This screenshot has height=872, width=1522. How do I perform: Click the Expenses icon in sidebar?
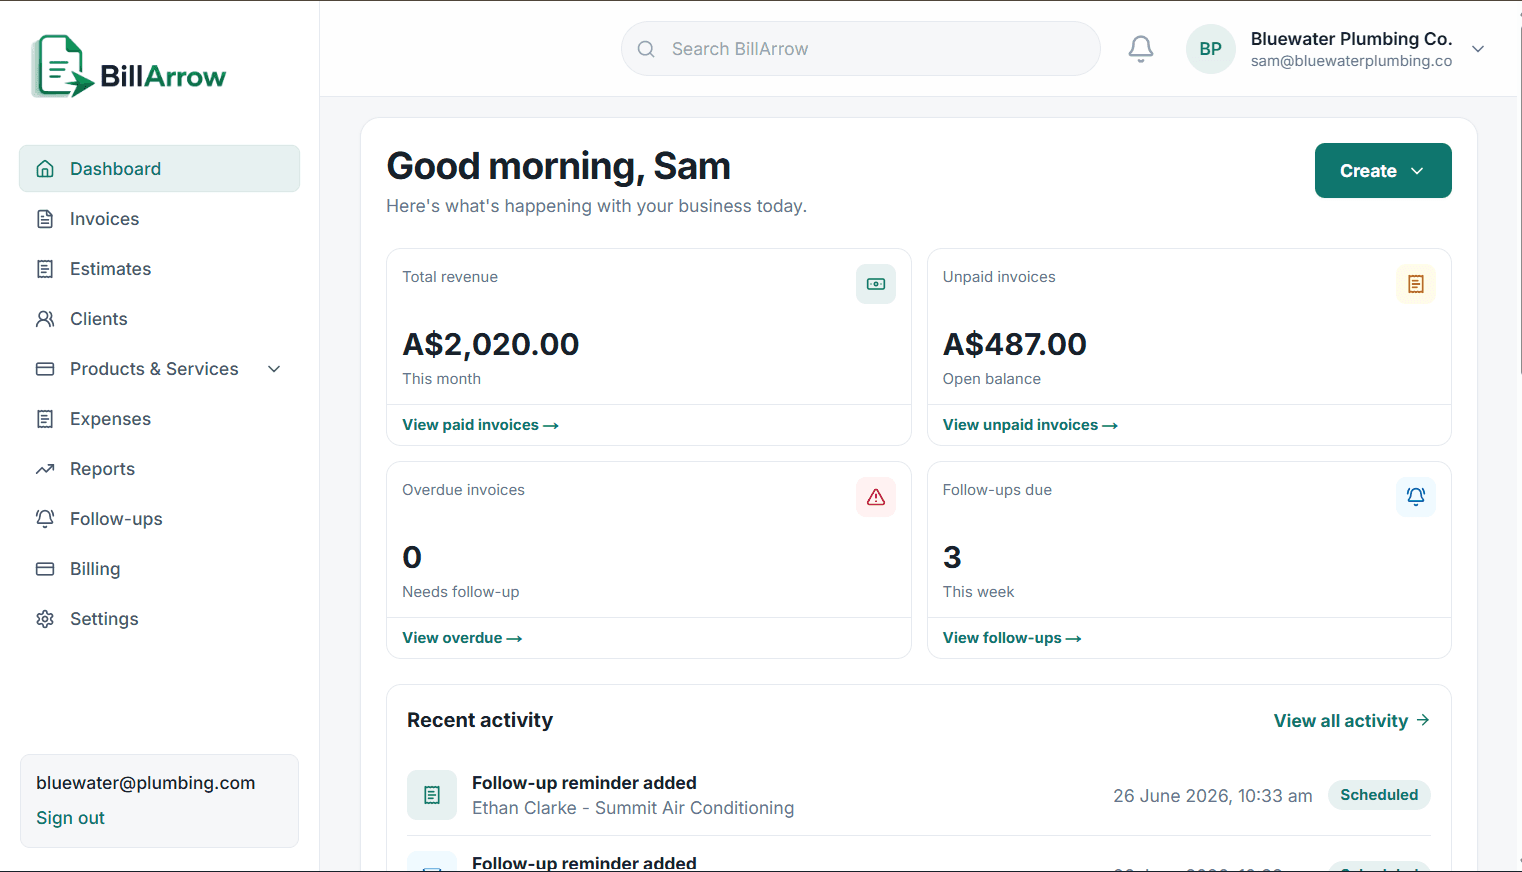tap(45, 419)
